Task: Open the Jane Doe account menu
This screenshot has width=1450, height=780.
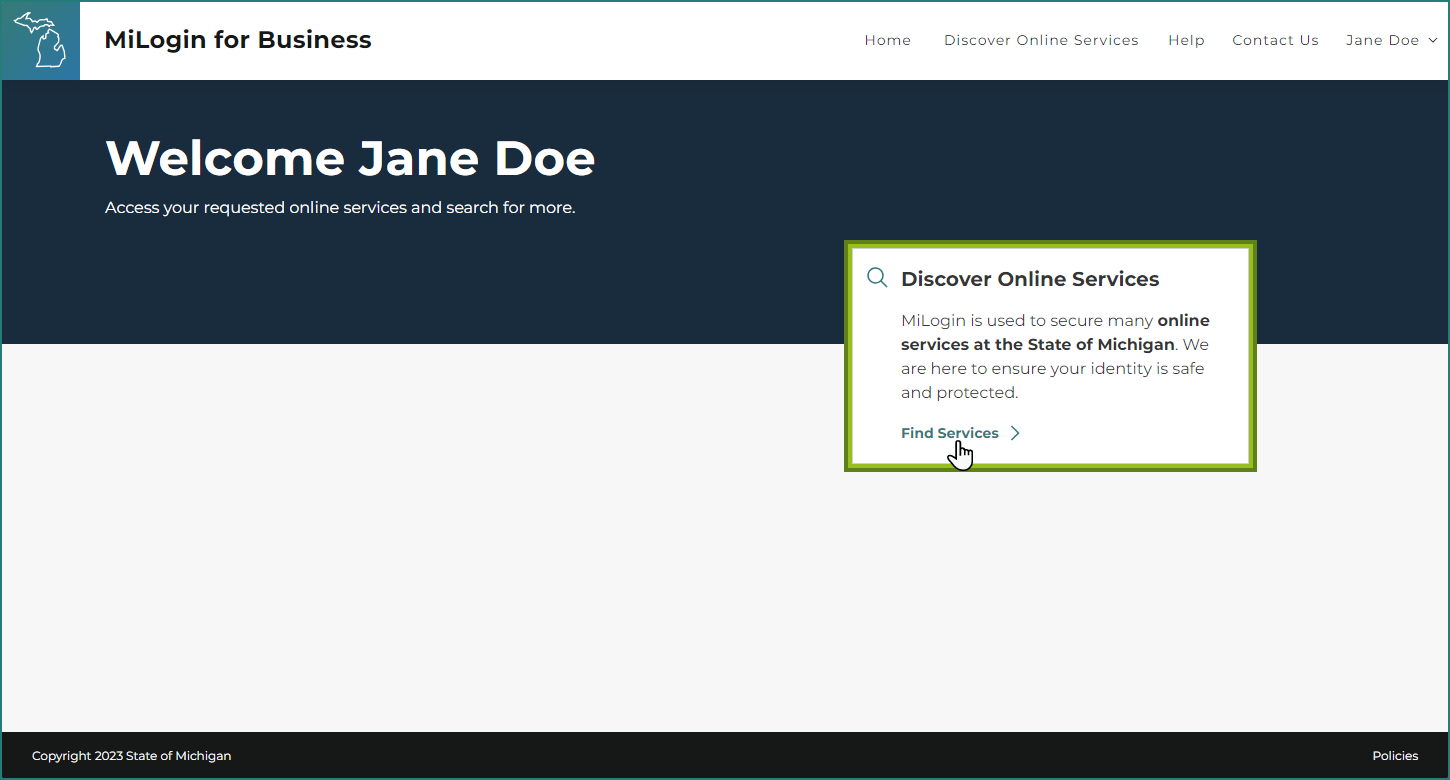Action: point(1391,40)
